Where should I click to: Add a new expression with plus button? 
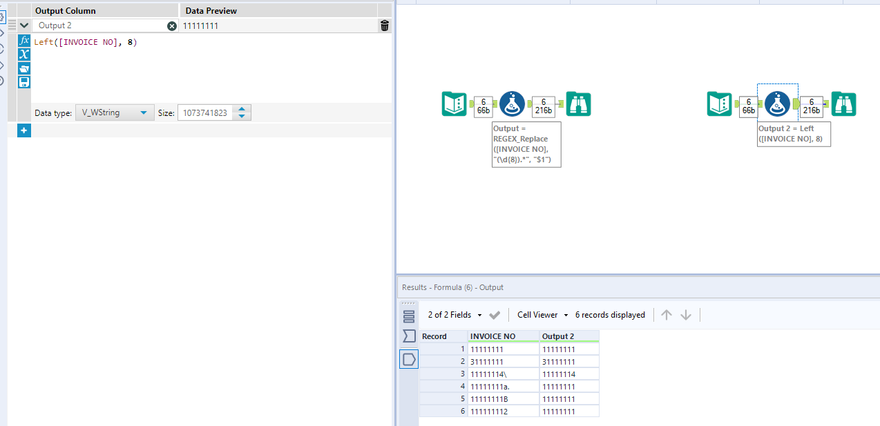(x=24, y=131)
